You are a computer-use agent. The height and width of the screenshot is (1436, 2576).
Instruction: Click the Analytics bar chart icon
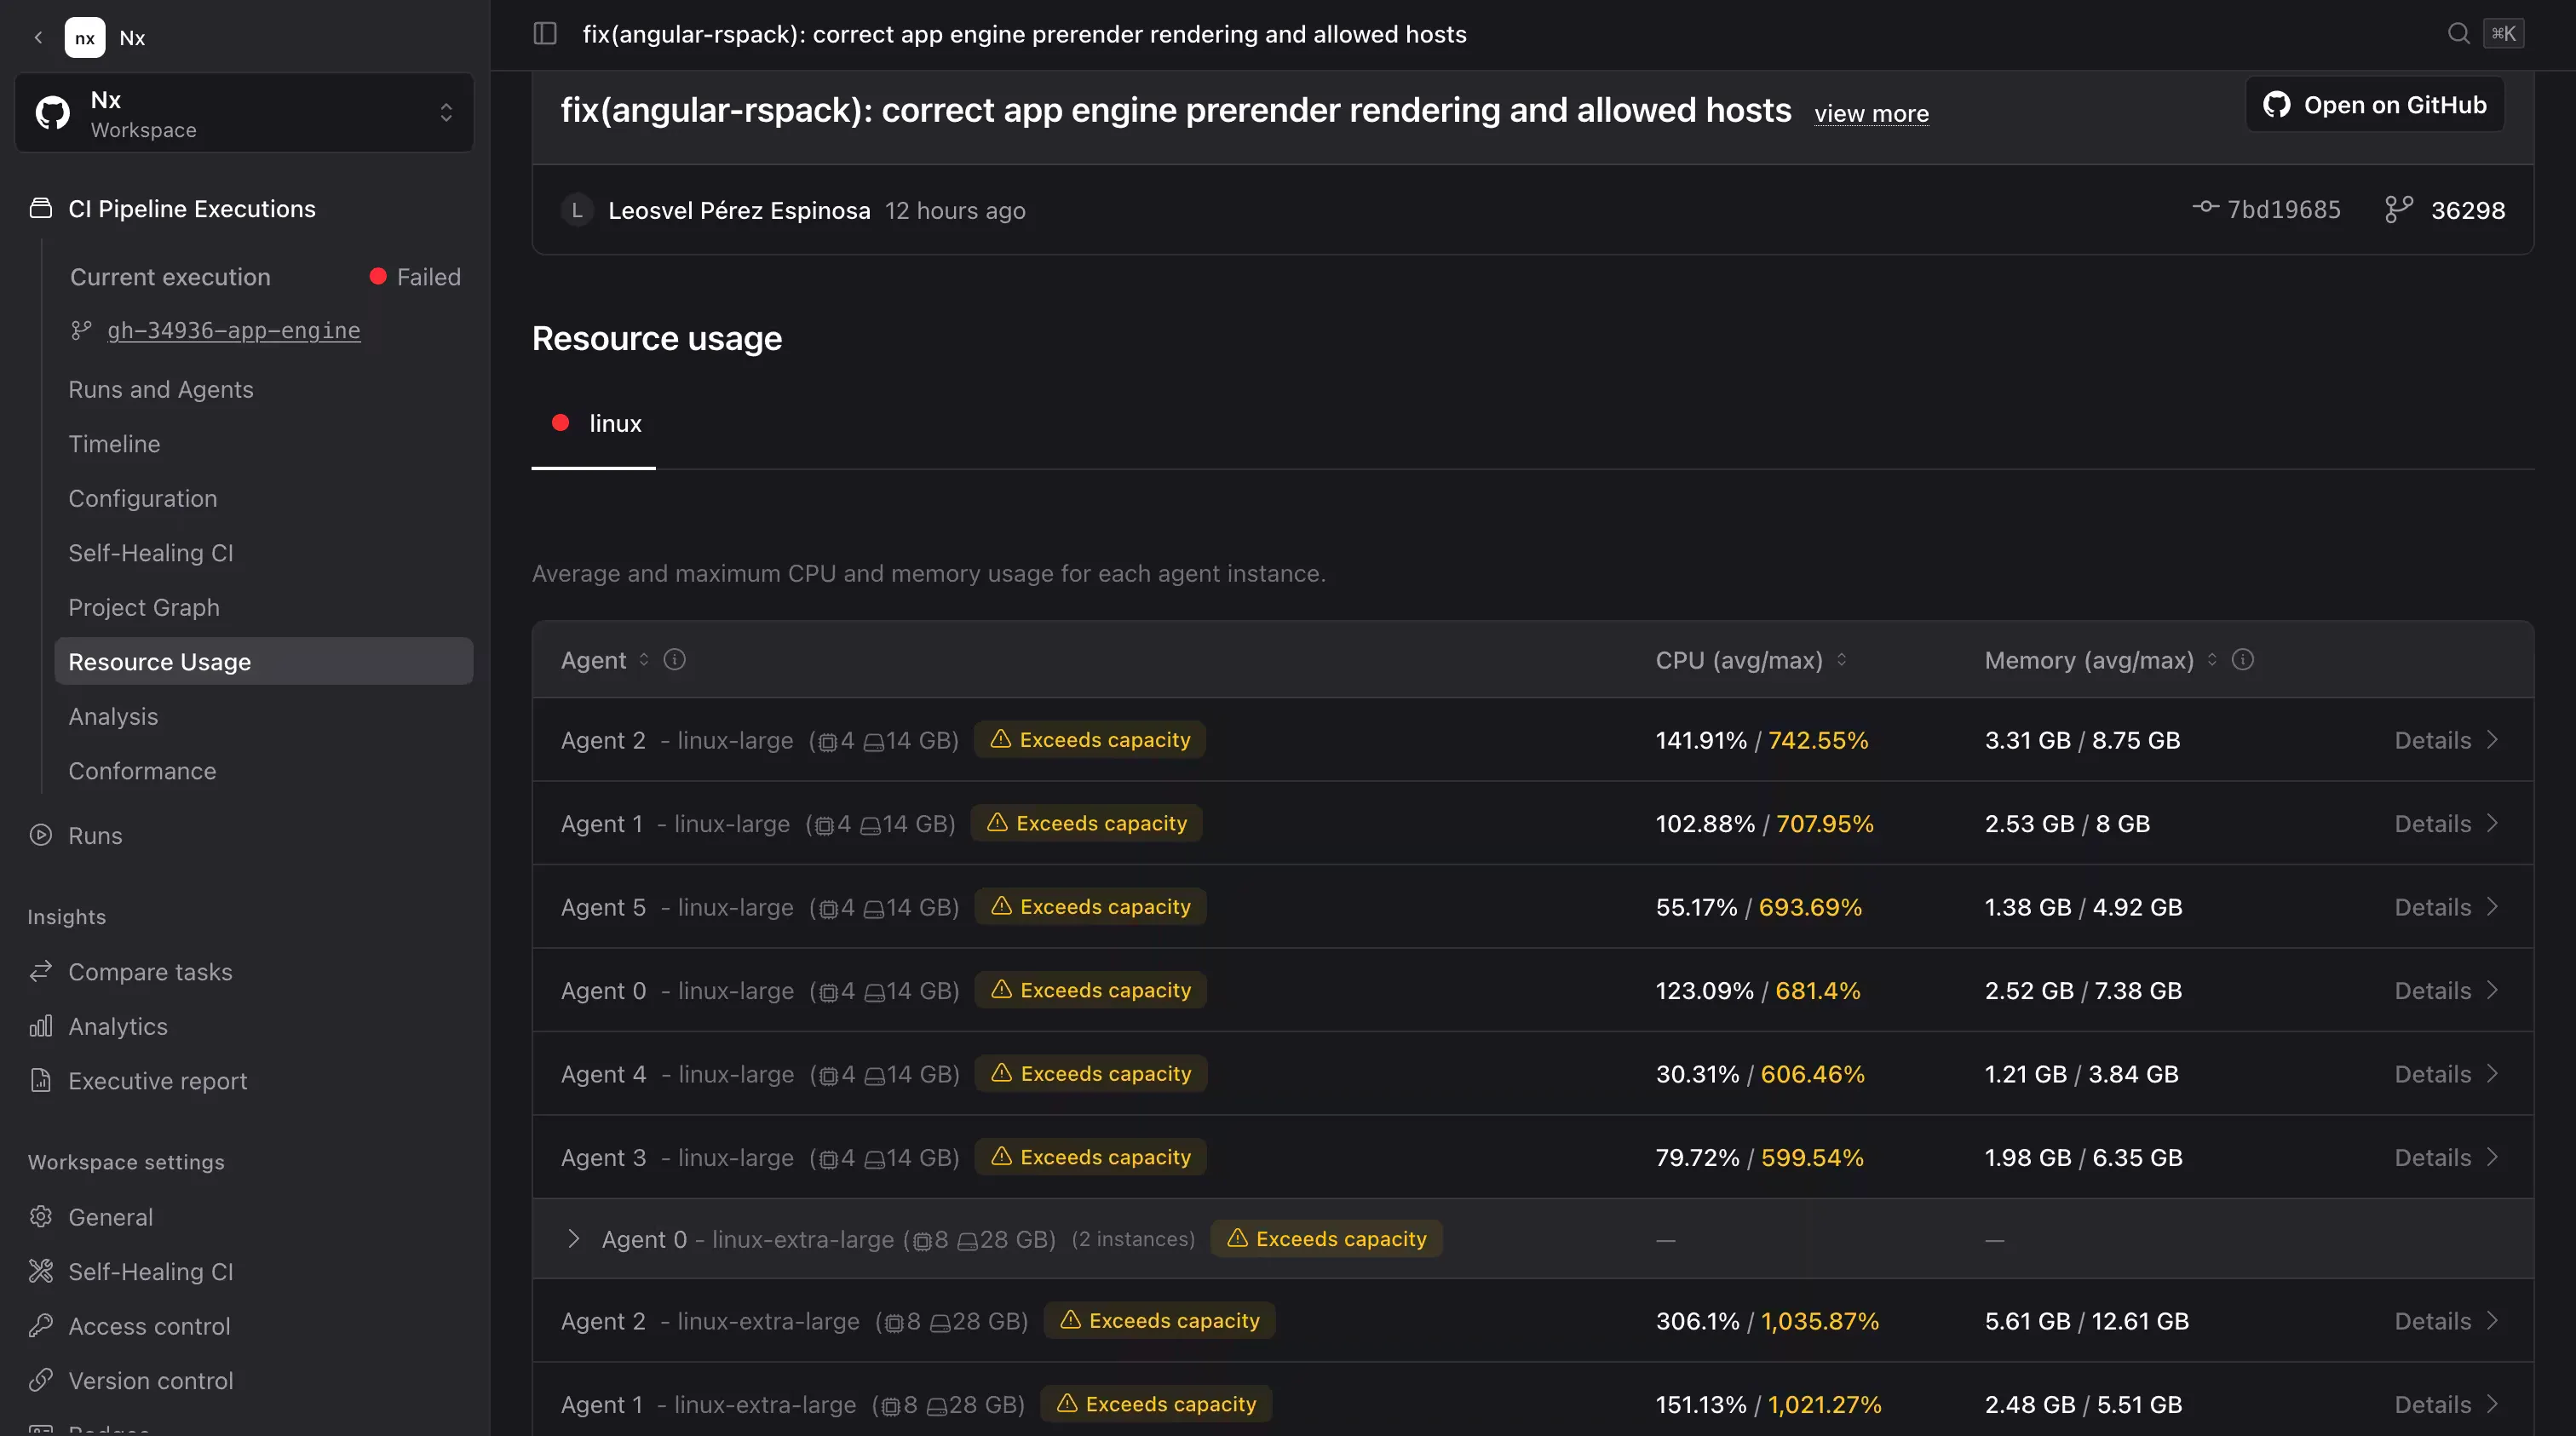(41, 1026)
